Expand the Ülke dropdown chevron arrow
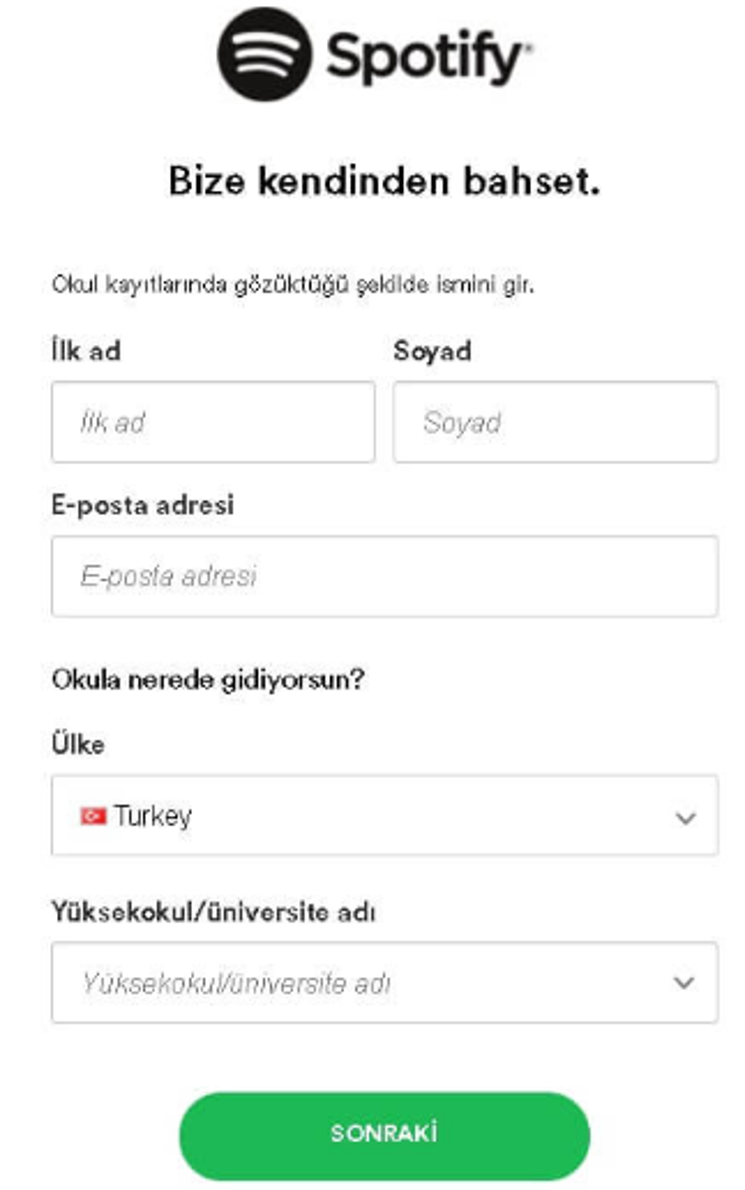The image size is (745, 1190). click(x=685, y=818)
